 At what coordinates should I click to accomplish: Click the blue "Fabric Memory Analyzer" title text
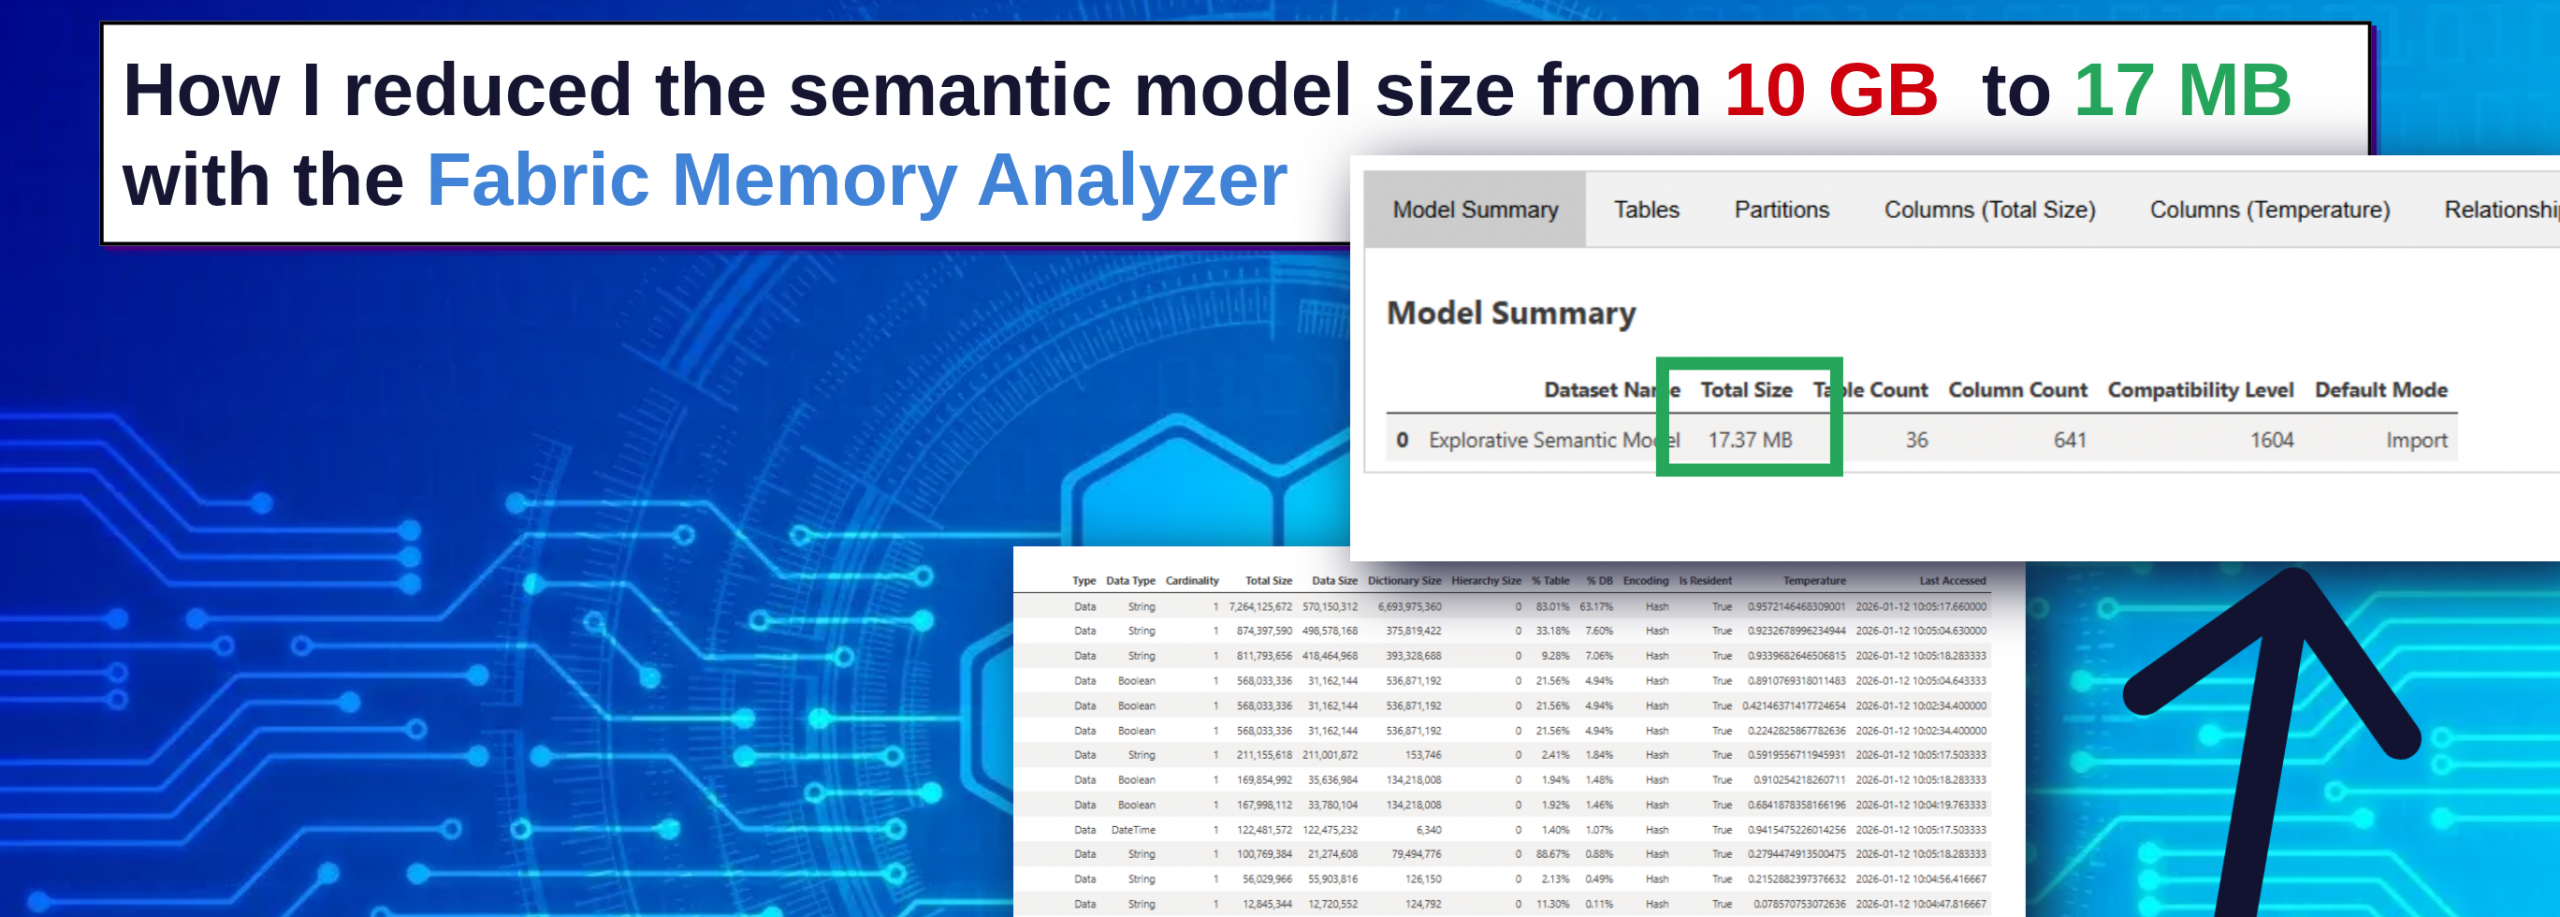(857, 181)
